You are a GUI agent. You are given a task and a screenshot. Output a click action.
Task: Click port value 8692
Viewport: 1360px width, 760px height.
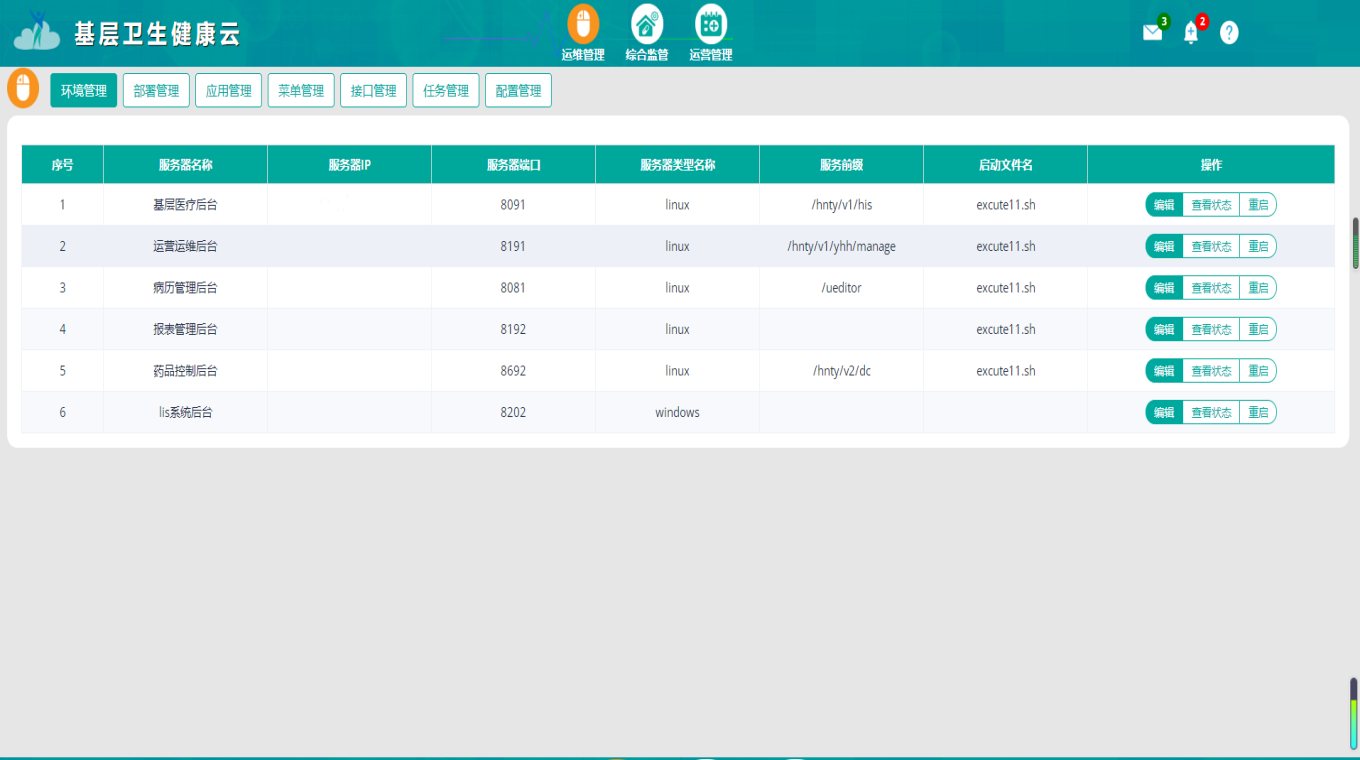click(513, 371)
